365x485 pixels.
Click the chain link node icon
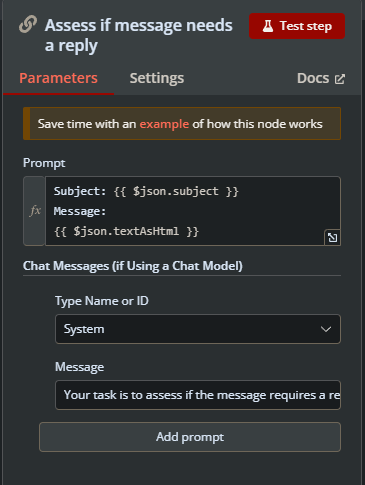pos(28,25)
